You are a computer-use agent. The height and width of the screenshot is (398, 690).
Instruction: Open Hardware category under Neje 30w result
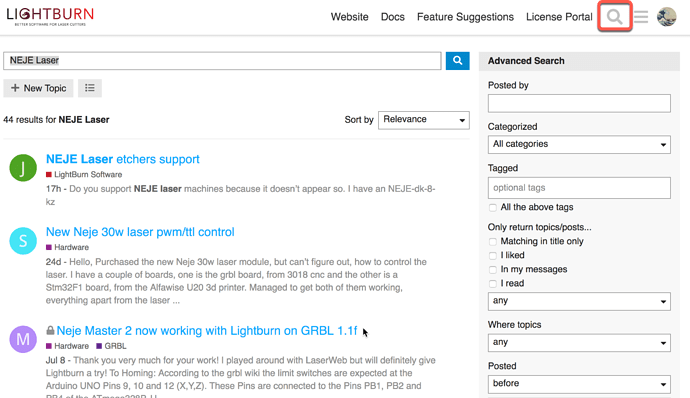(x=67, y=247)
